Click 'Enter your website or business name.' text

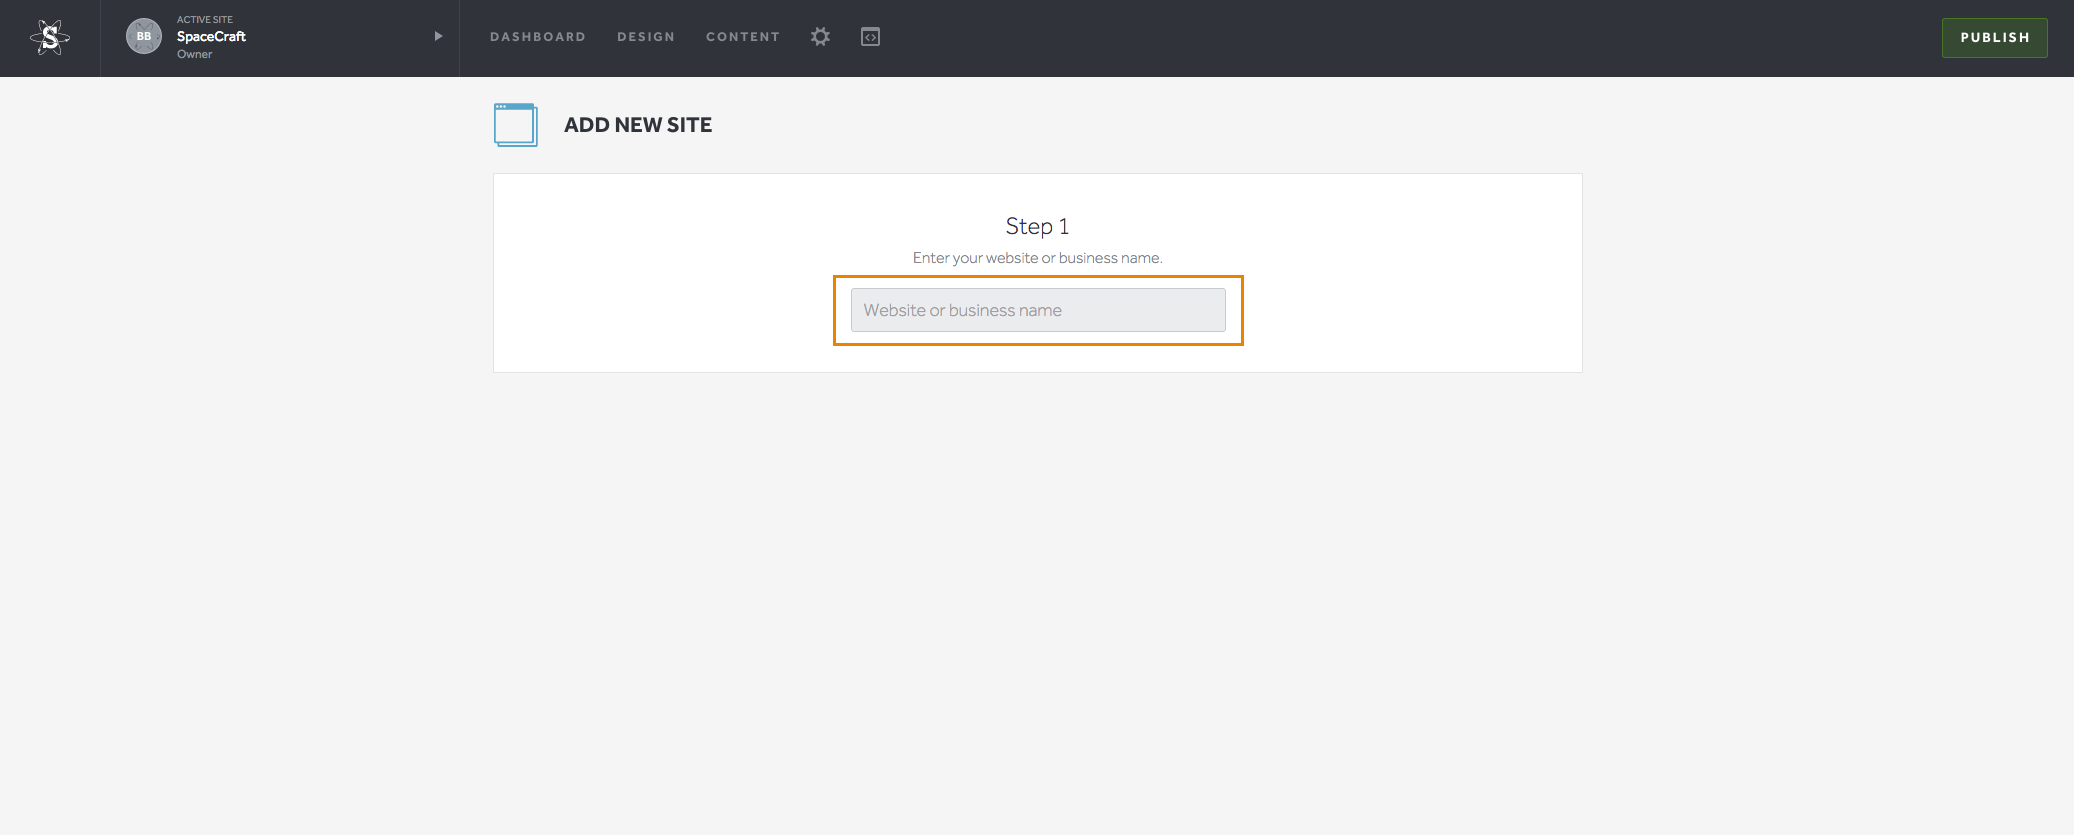(x=1037, y=258)
